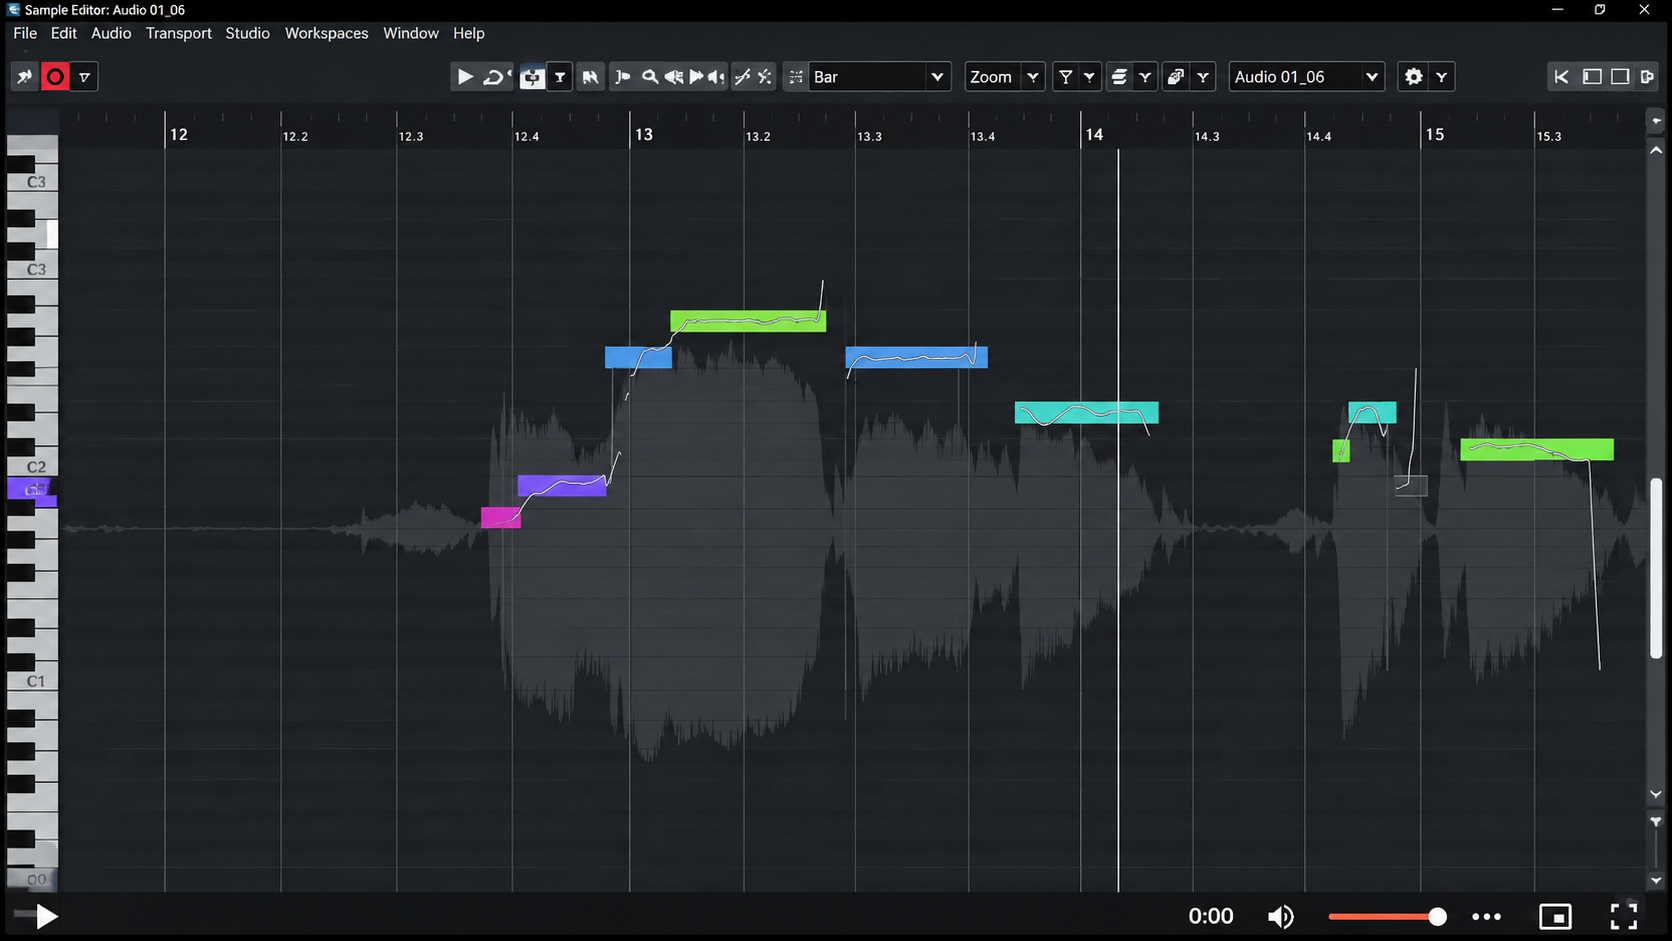The height and width of the screenshot is (941, 1672).
Task: Click the C1 key on piano keyboard
Action: [33, 681]
